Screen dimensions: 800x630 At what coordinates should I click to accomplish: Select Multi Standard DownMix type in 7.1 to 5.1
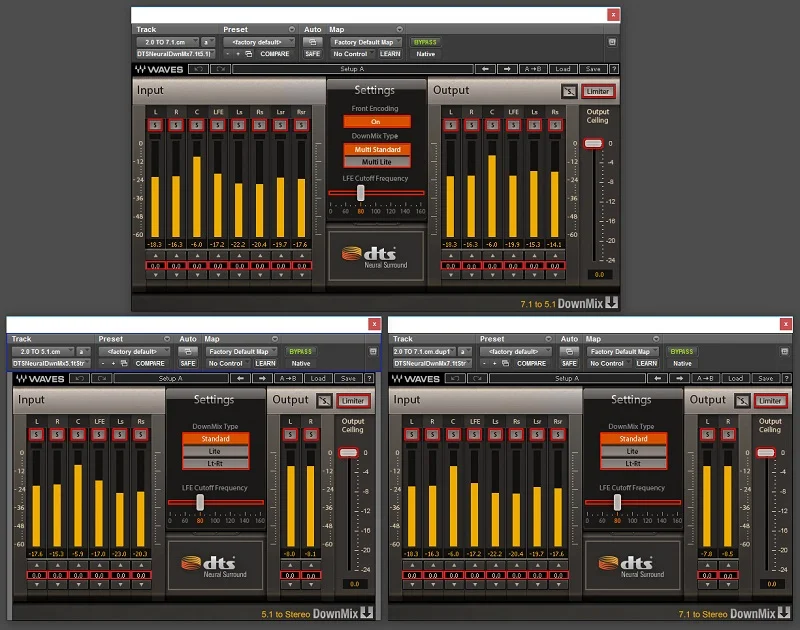(377, 149)
